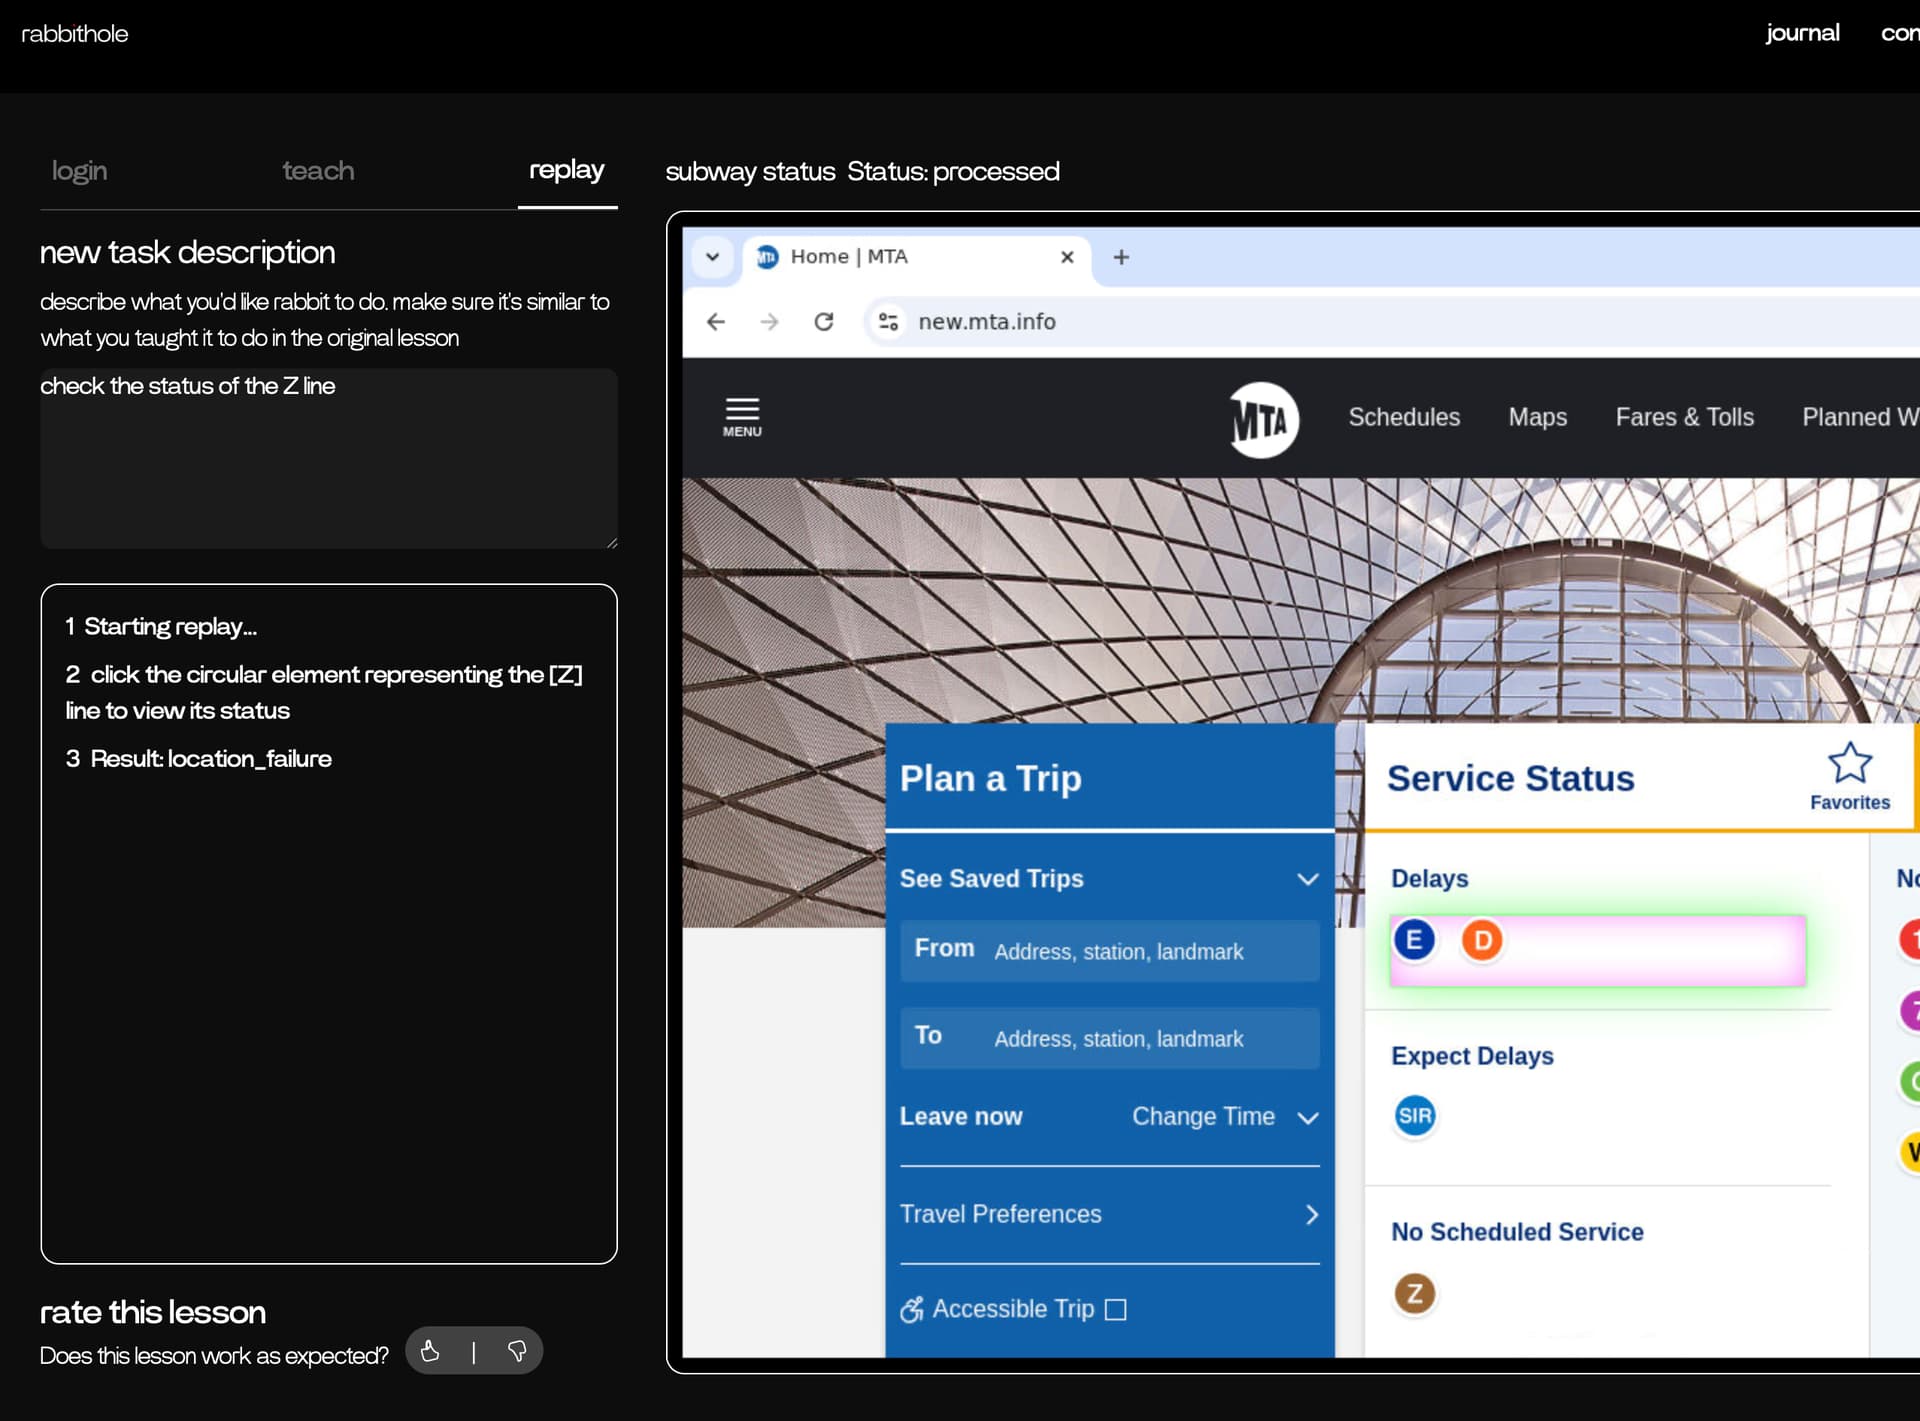Select the D line bullet under Delays
1920x1421 pixels.
click(1482, 940)
